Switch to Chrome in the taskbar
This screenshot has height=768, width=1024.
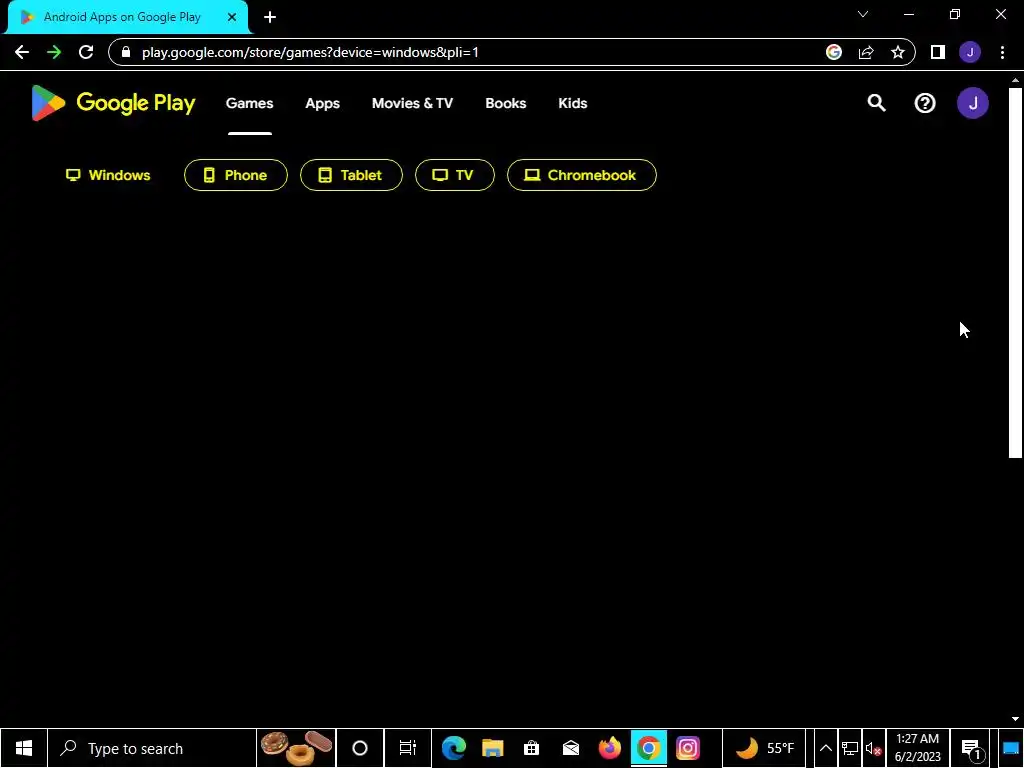(x=648, y=748)
